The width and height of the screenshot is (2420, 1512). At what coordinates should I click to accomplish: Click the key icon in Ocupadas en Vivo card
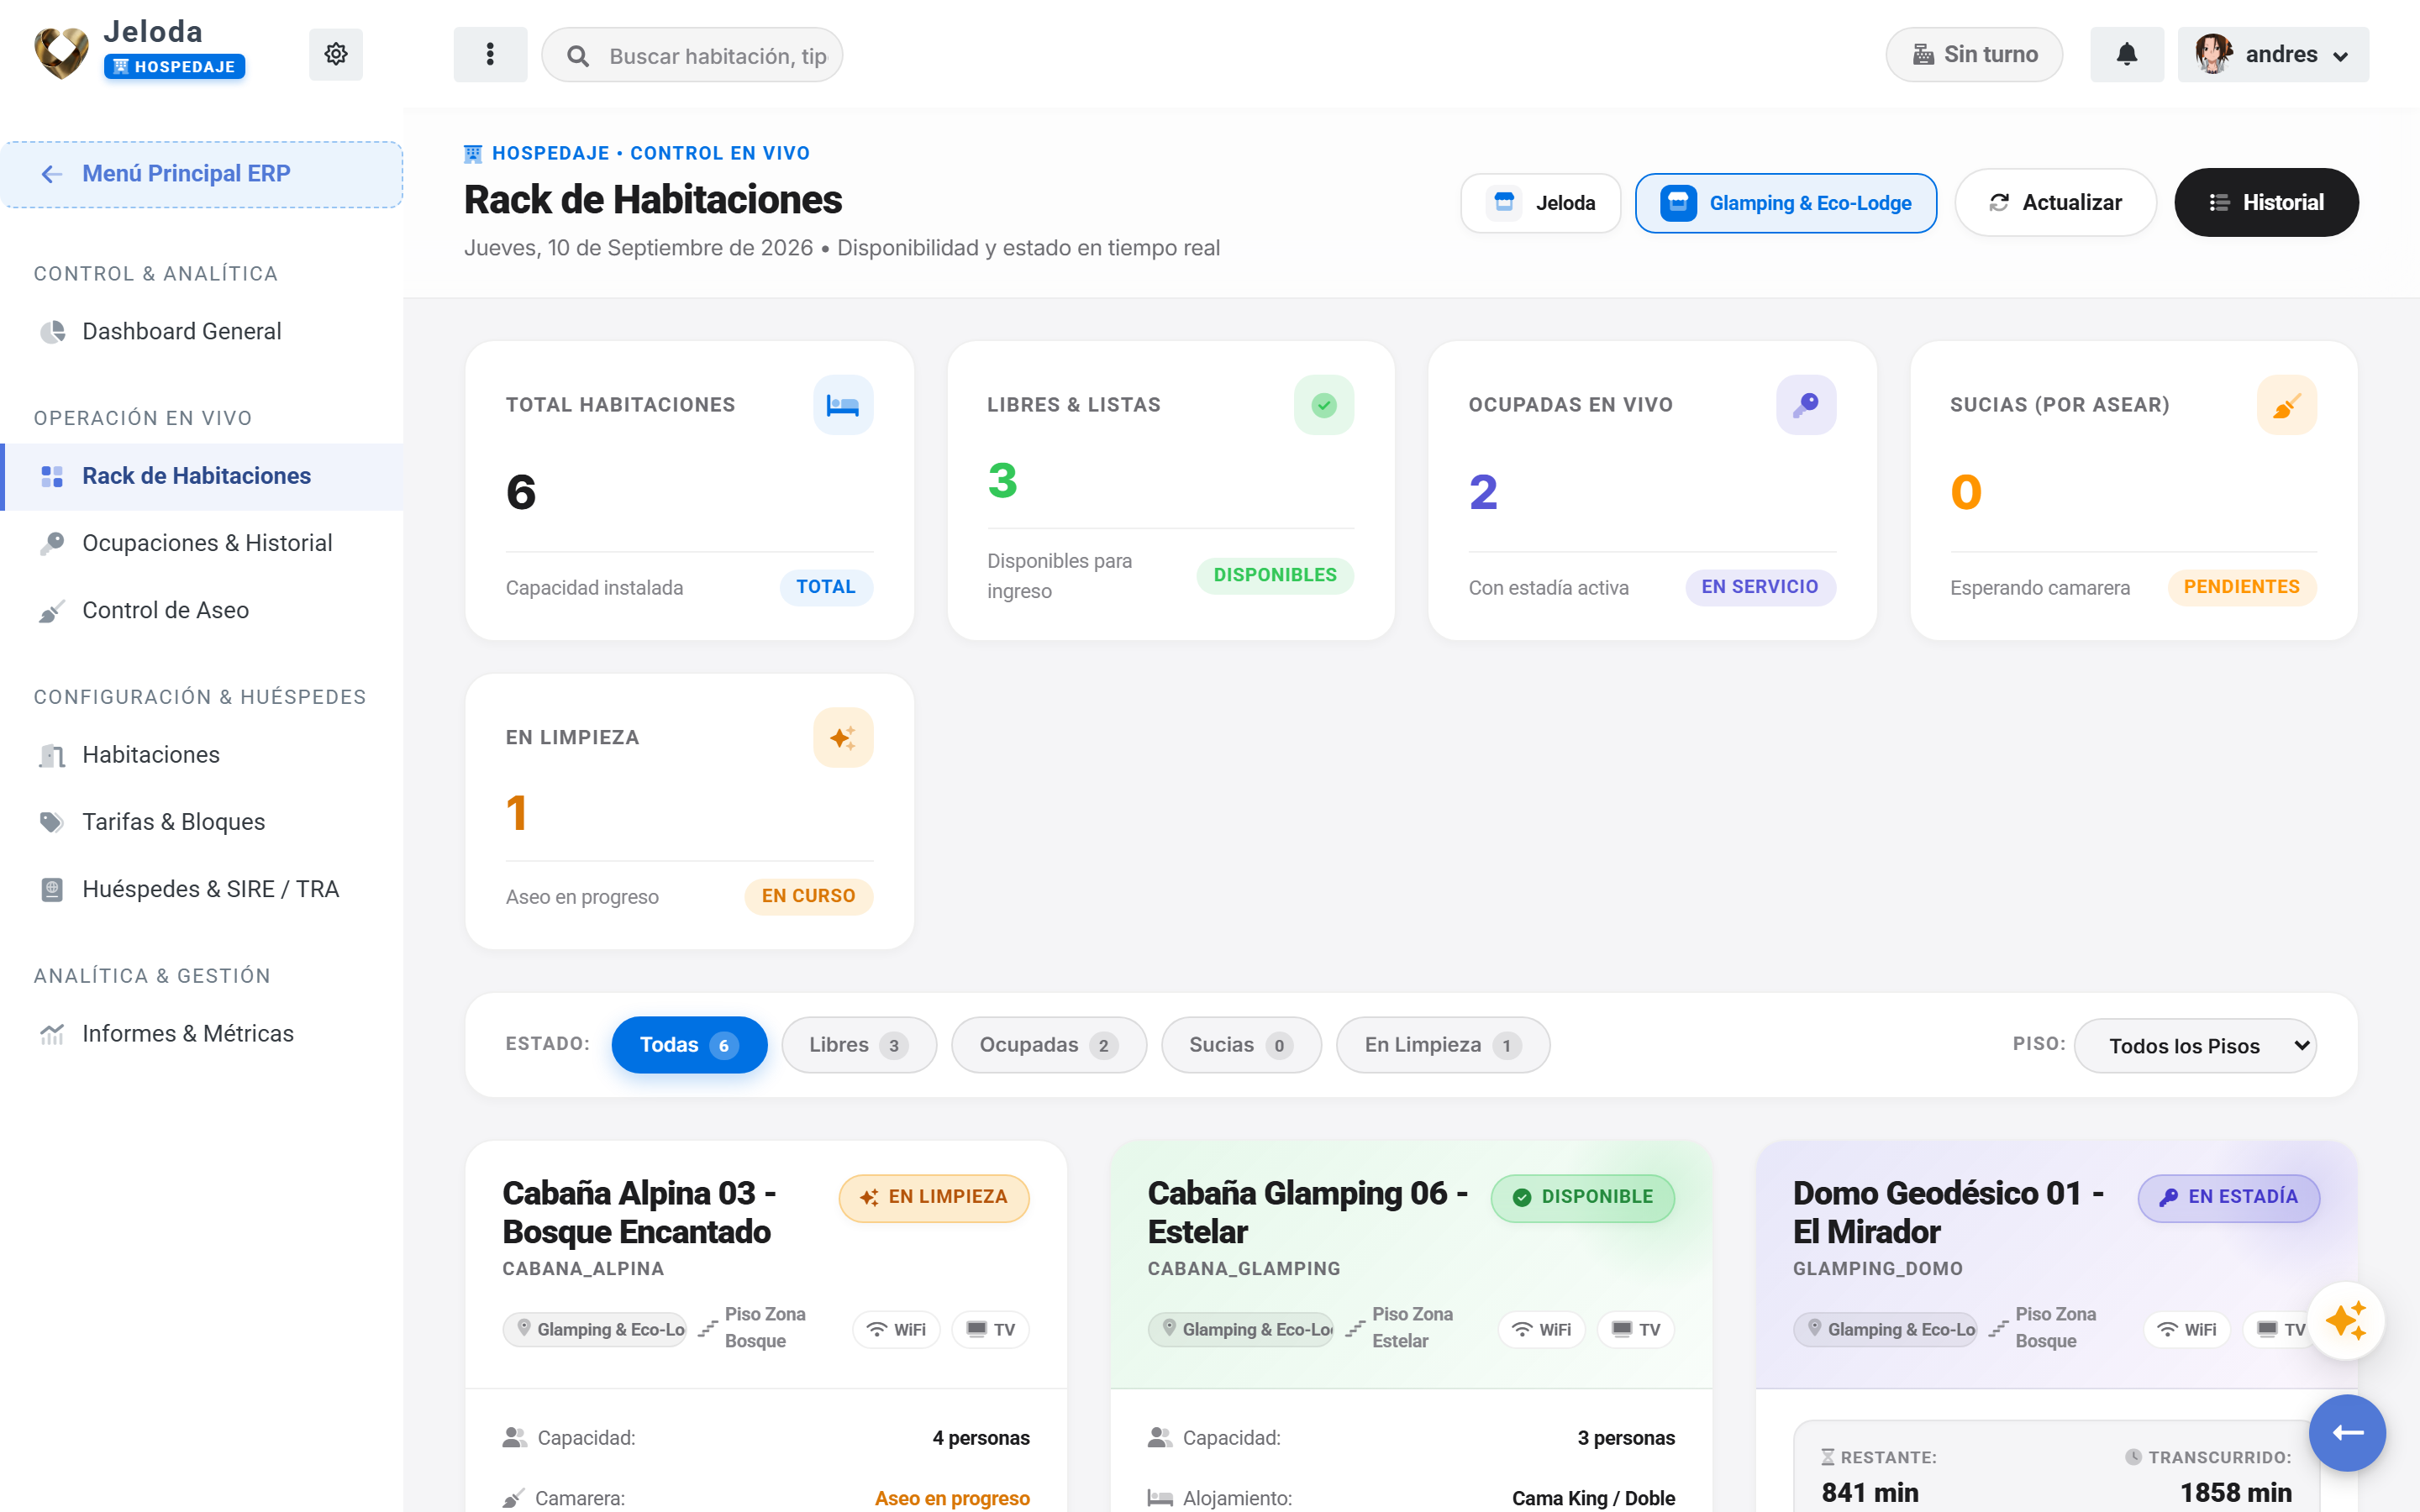1806,405
